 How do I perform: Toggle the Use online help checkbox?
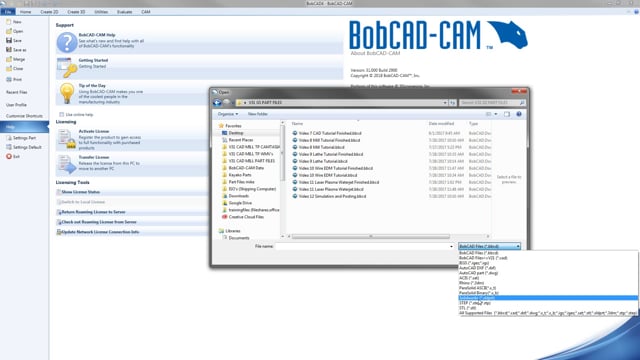pos(62,115)
